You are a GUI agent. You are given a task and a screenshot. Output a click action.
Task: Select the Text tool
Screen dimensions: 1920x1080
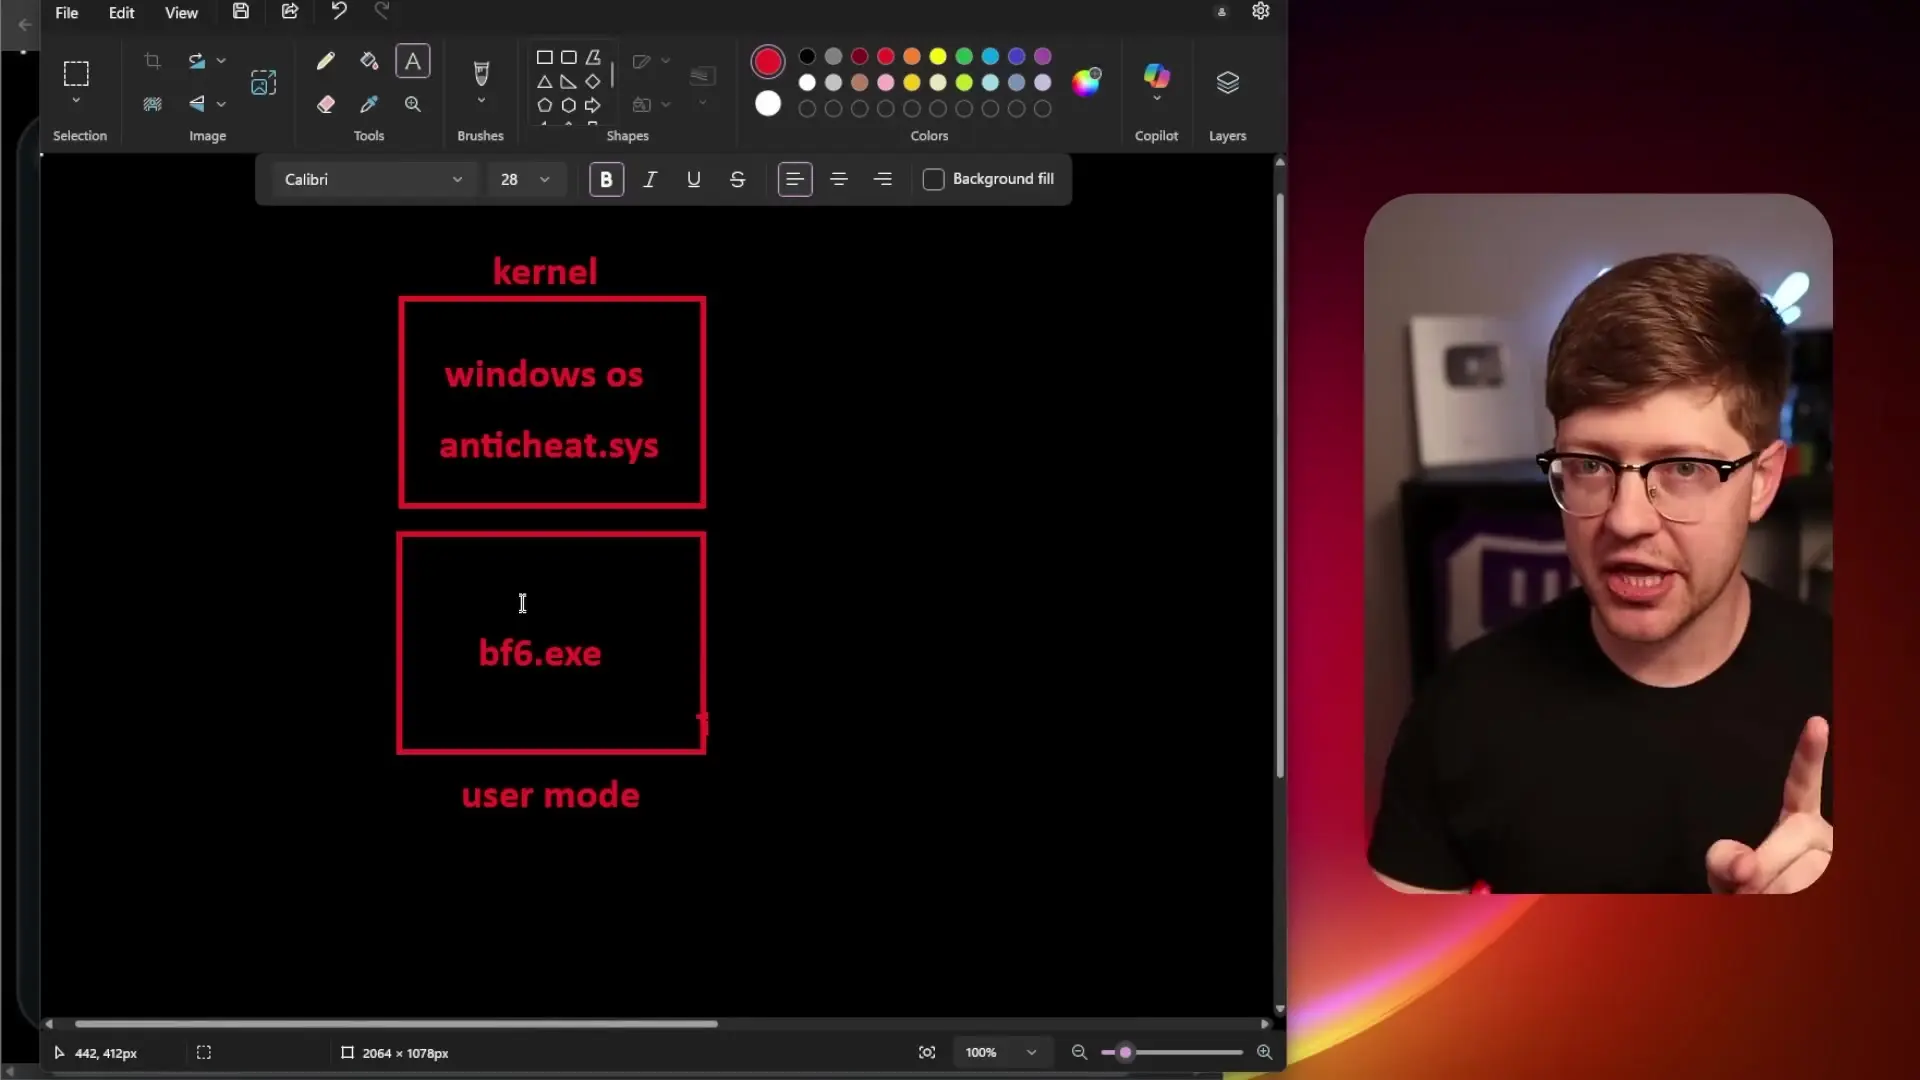click(x=413, y=61)
